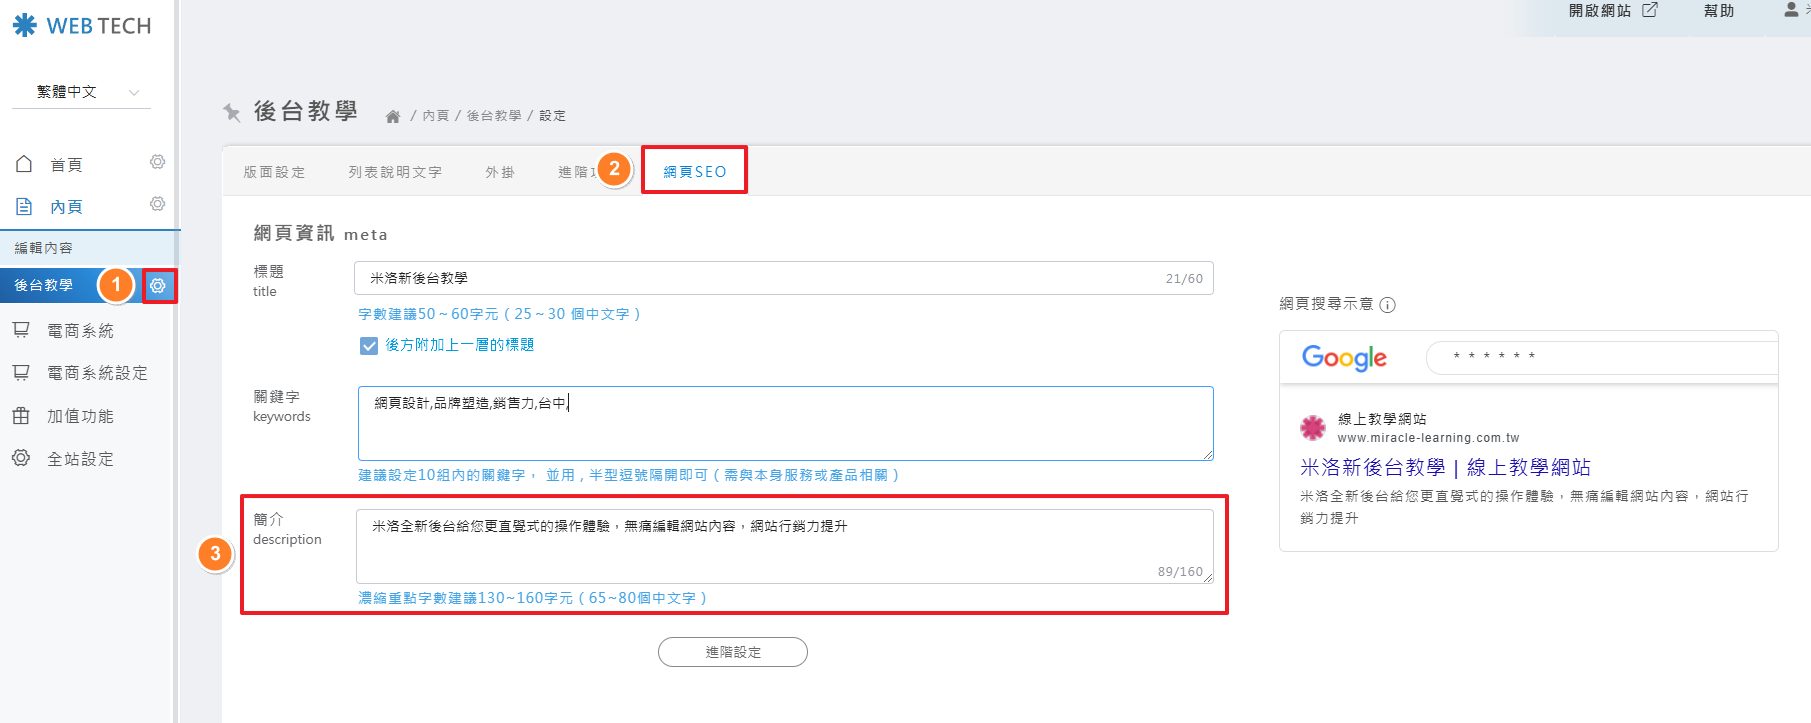Click the info icon beside 網頁搜尋示意
Viewport: 1811px width, 723px height.
(1387, 305)
